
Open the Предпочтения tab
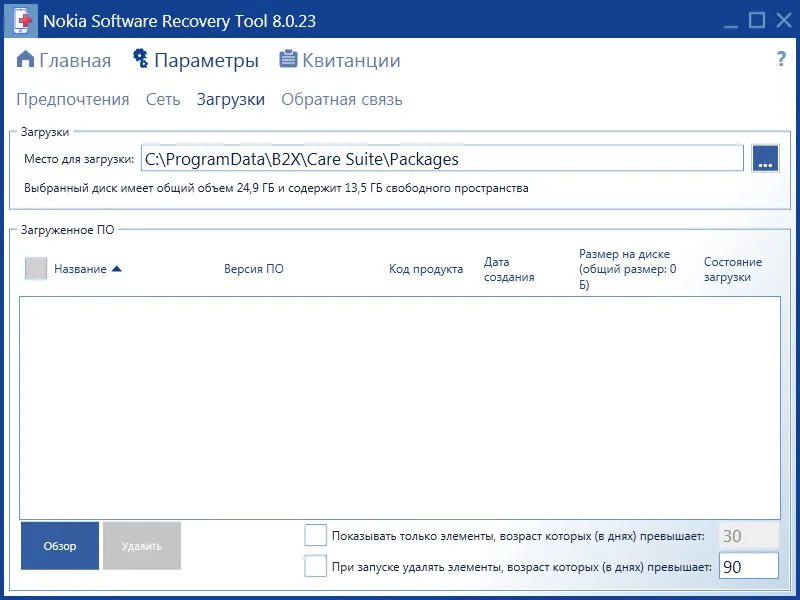coord(72,99)
